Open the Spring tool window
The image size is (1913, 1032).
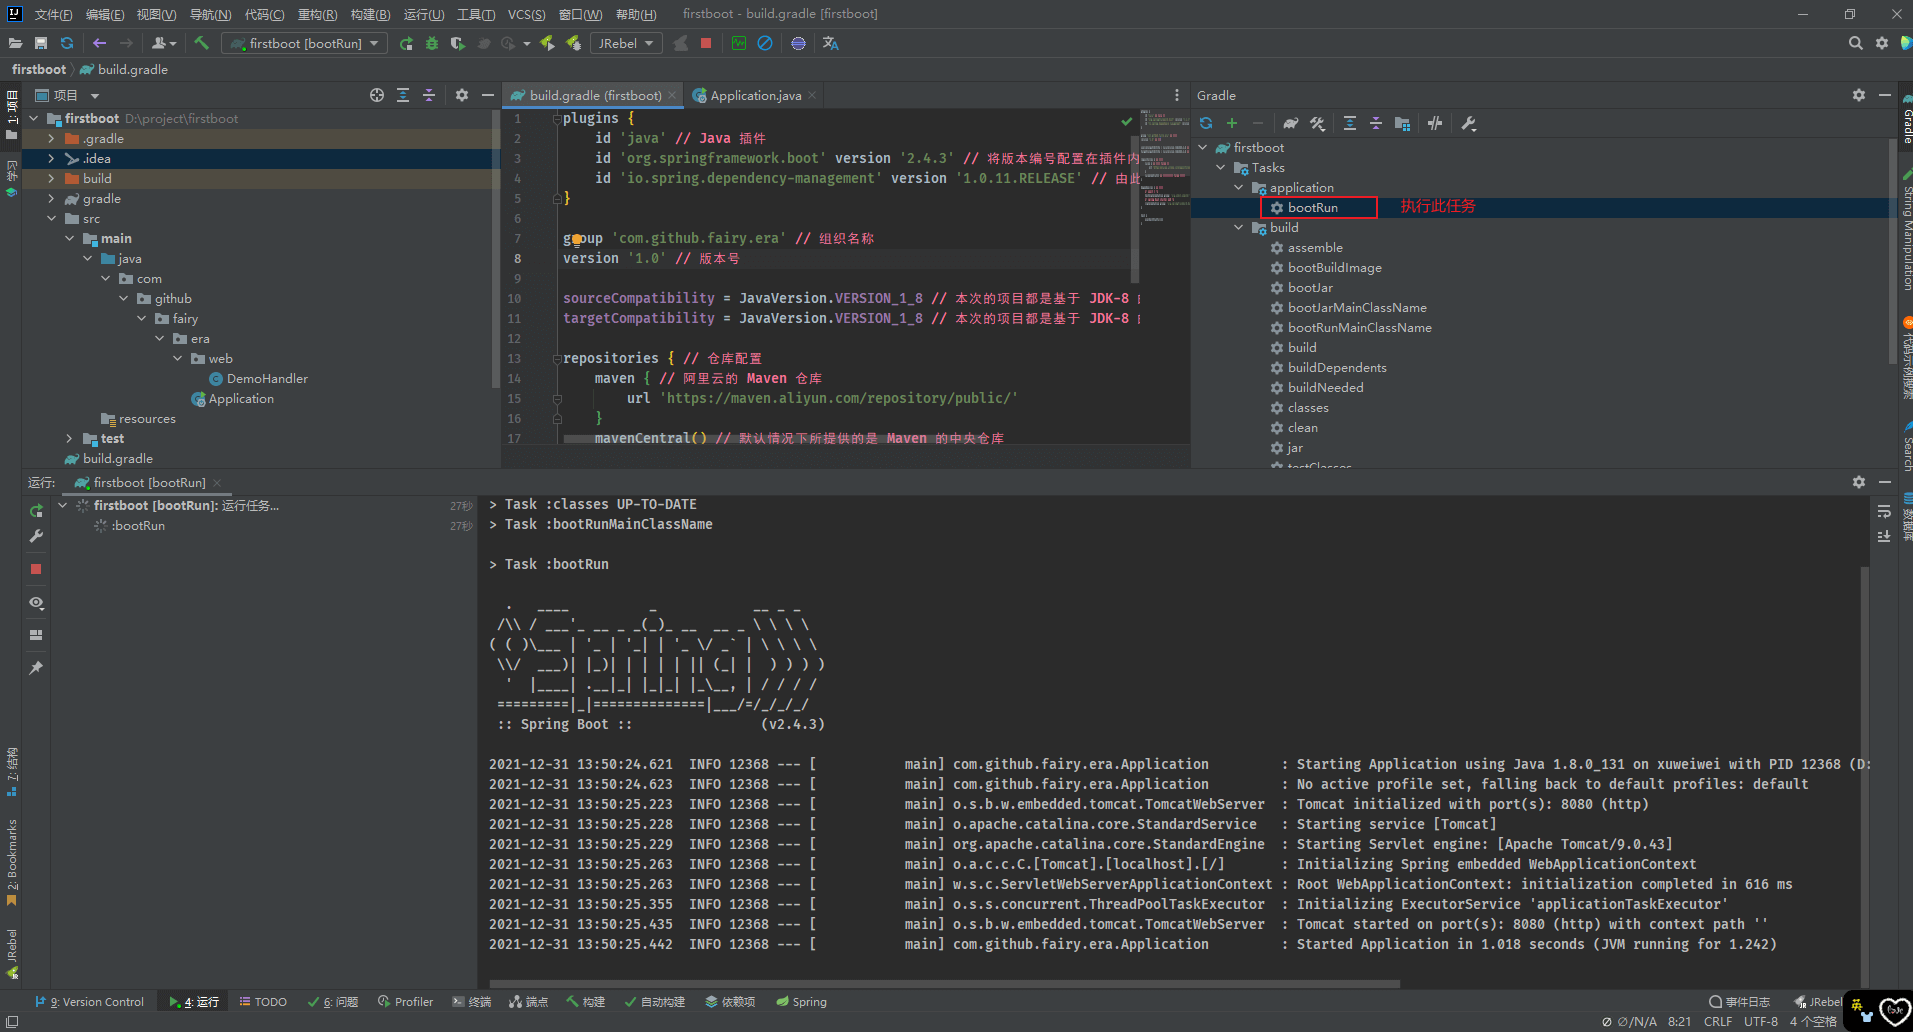802,1001
